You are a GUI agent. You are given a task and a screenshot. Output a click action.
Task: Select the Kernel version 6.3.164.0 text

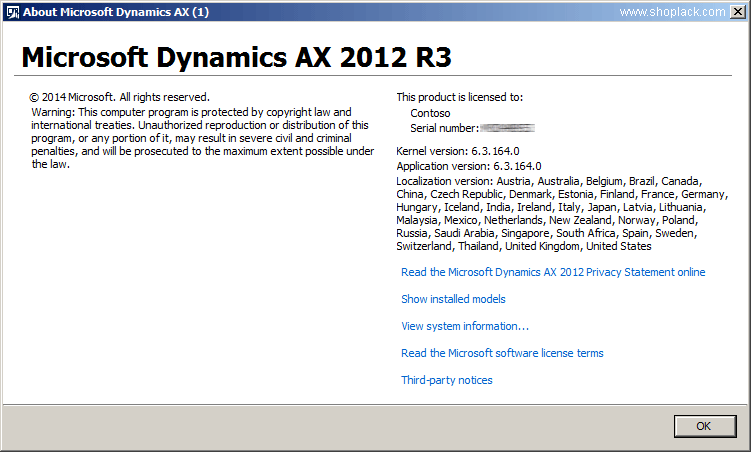(x=458, y=151)
